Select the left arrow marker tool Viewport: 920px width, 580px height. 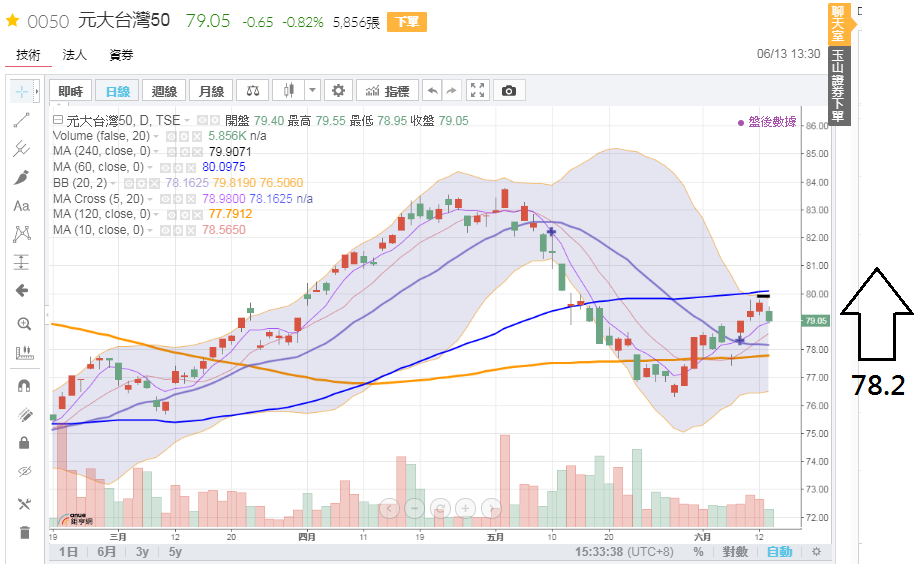pyautogui.click(x=22, y=290)
